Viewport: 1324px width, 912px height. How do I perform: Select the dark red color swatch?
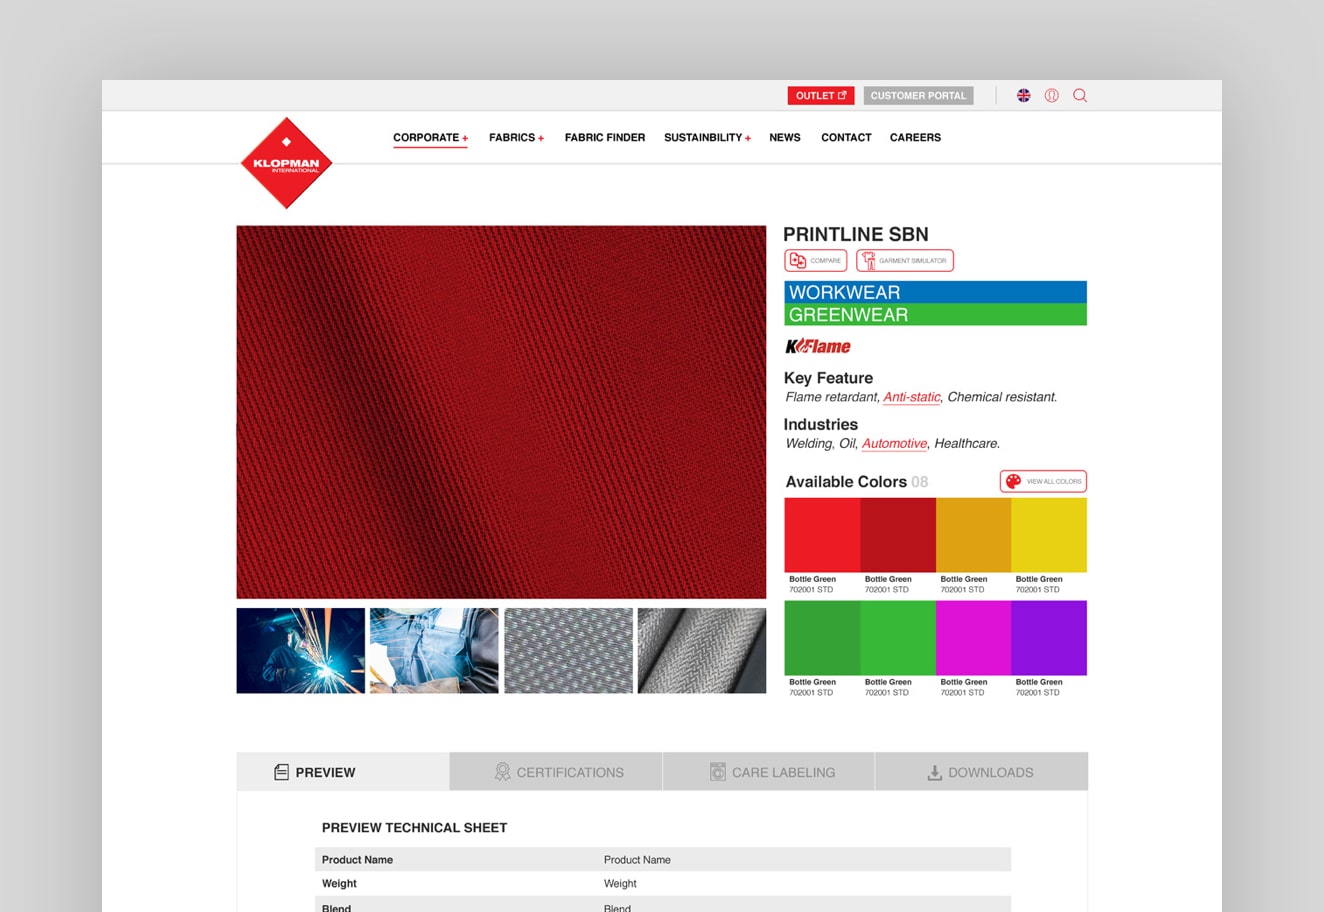point(898,535)
